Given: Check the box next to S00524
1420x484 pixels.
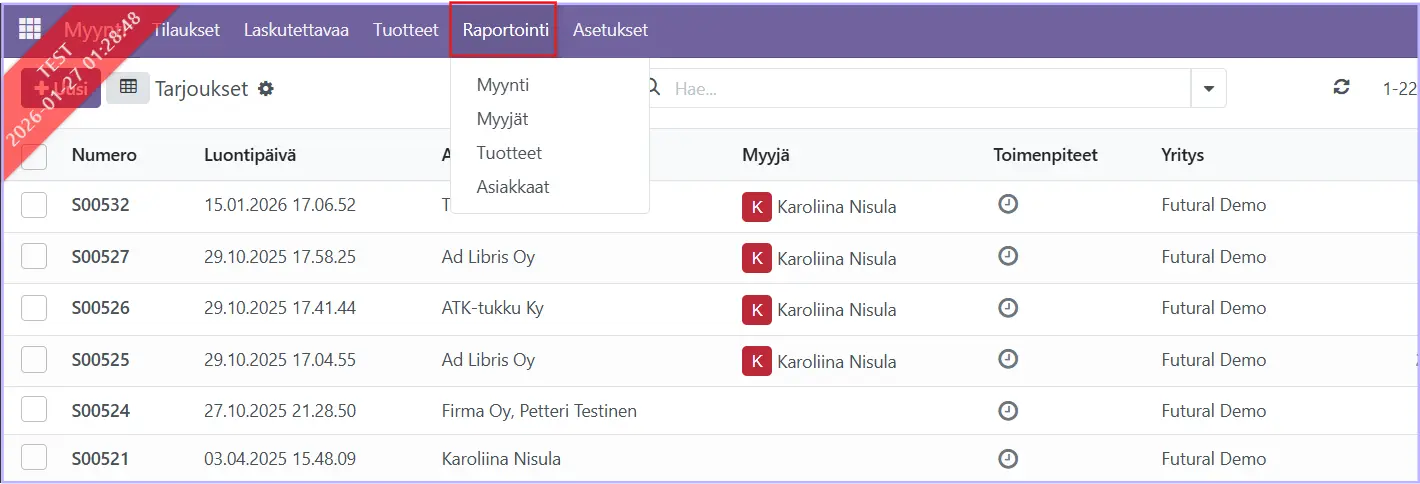Looking at the screenshot, I should [x=34, y=410].
